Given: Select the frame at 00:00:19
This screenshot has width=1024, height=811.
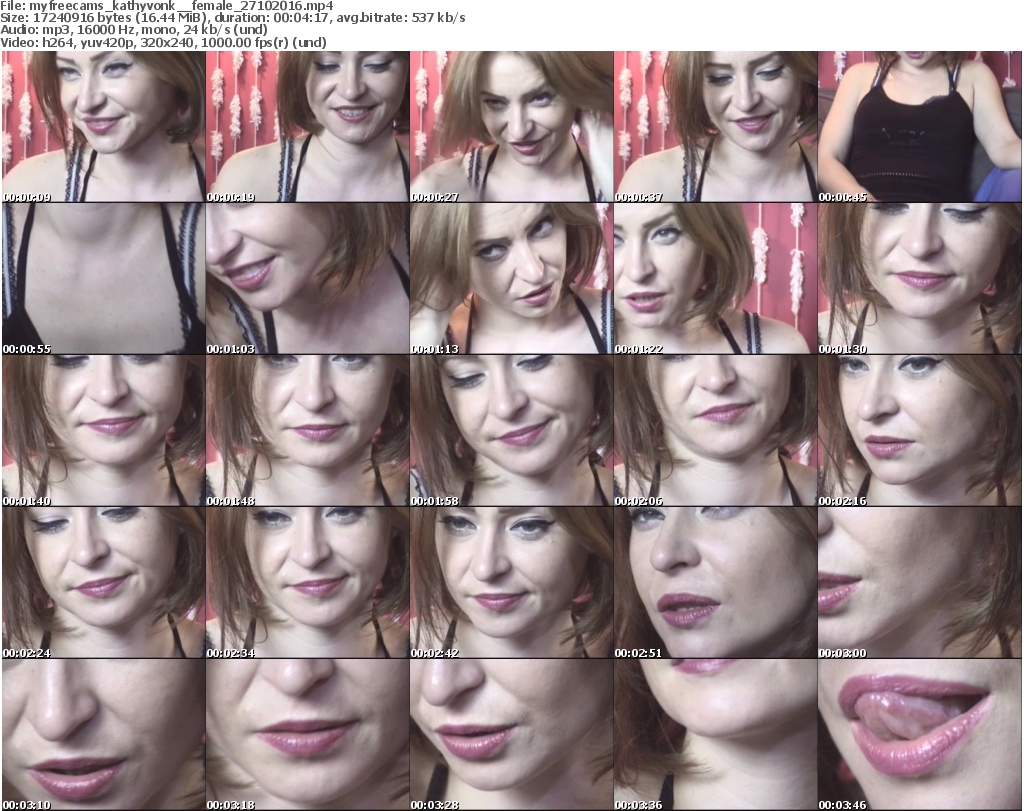Looking at the screenshot, I should pos(307,127).
